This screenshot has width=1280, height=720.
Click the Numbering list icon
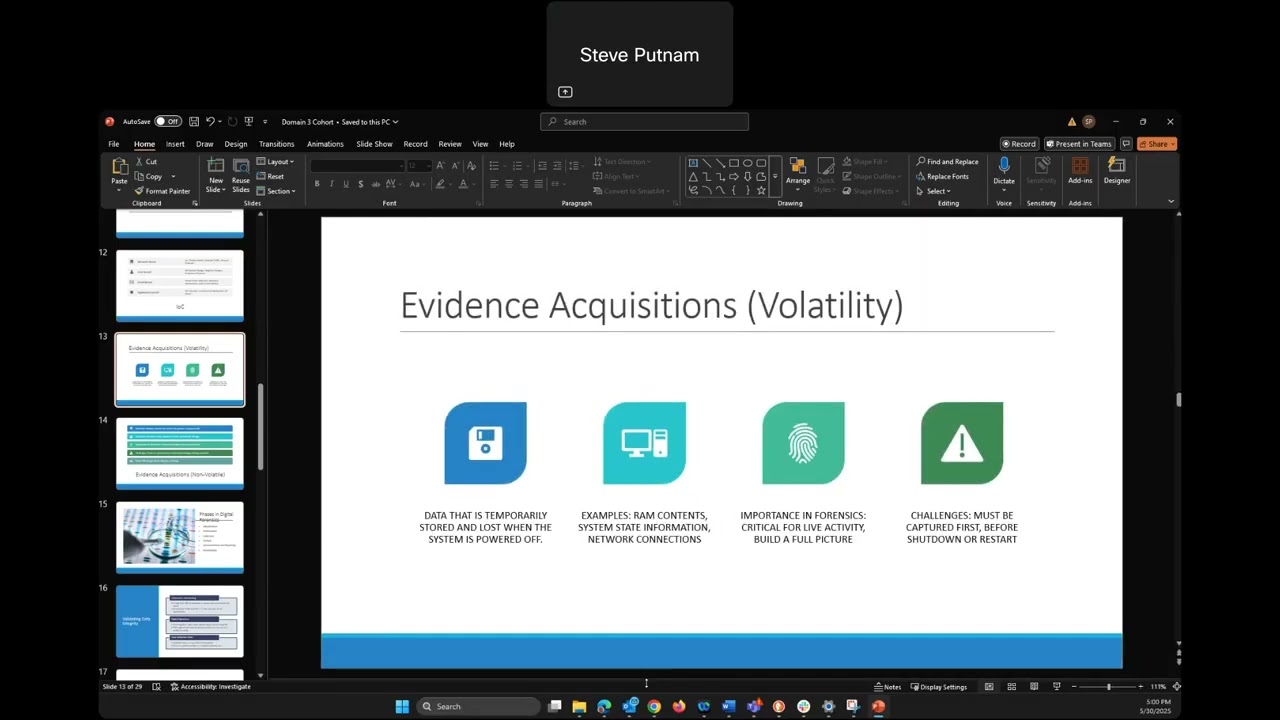tap(517, 166)
